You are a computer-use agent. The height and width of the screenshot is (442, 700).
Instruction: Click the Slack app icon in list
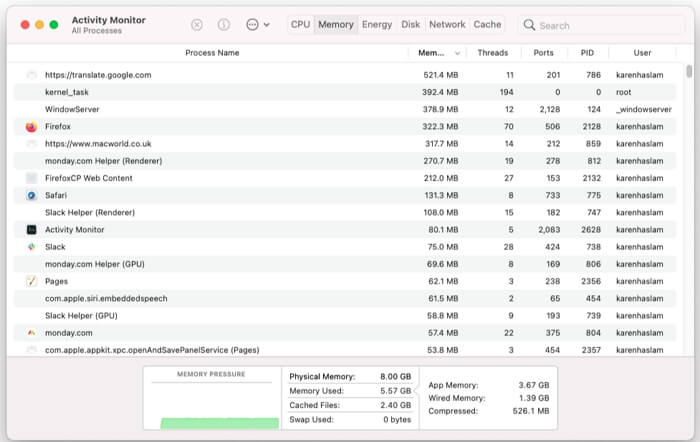(31, 247)
